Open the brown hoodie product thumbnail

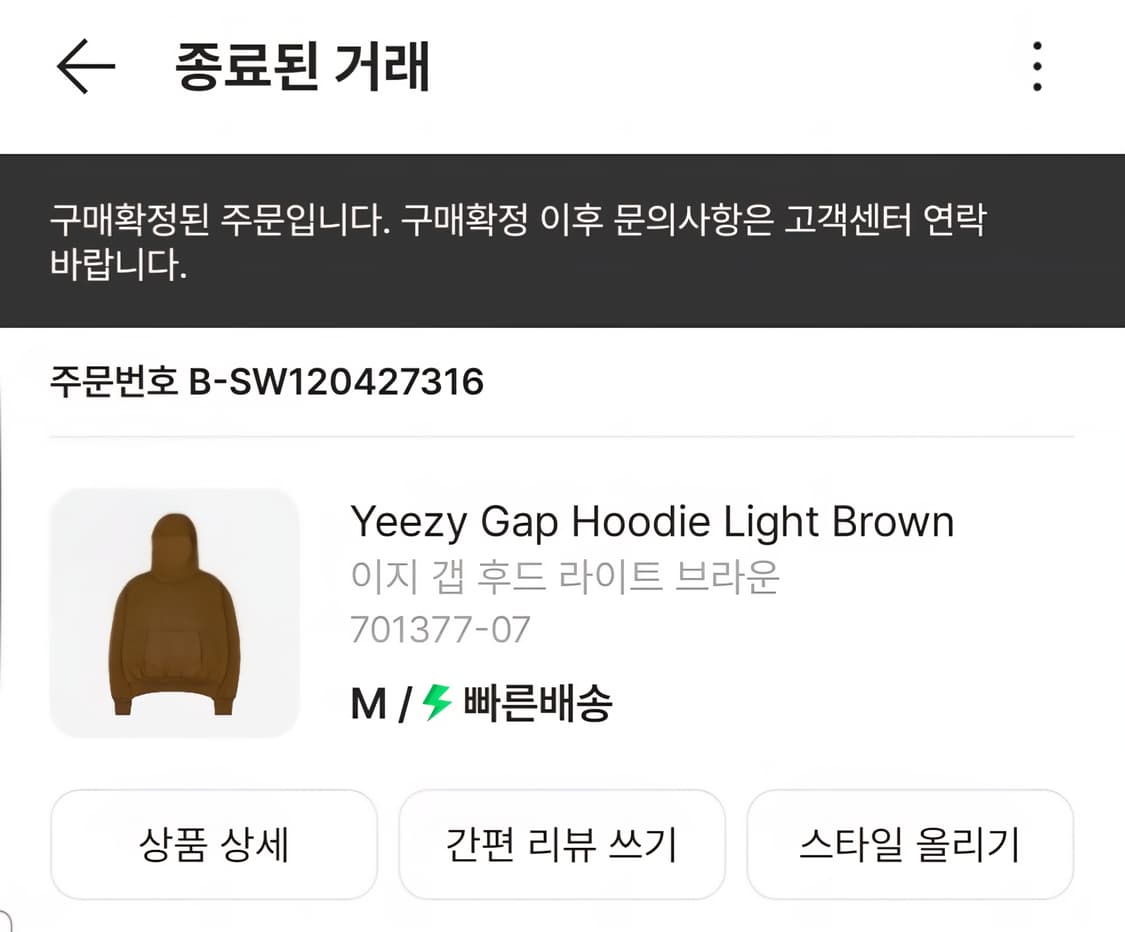(175, 613)
